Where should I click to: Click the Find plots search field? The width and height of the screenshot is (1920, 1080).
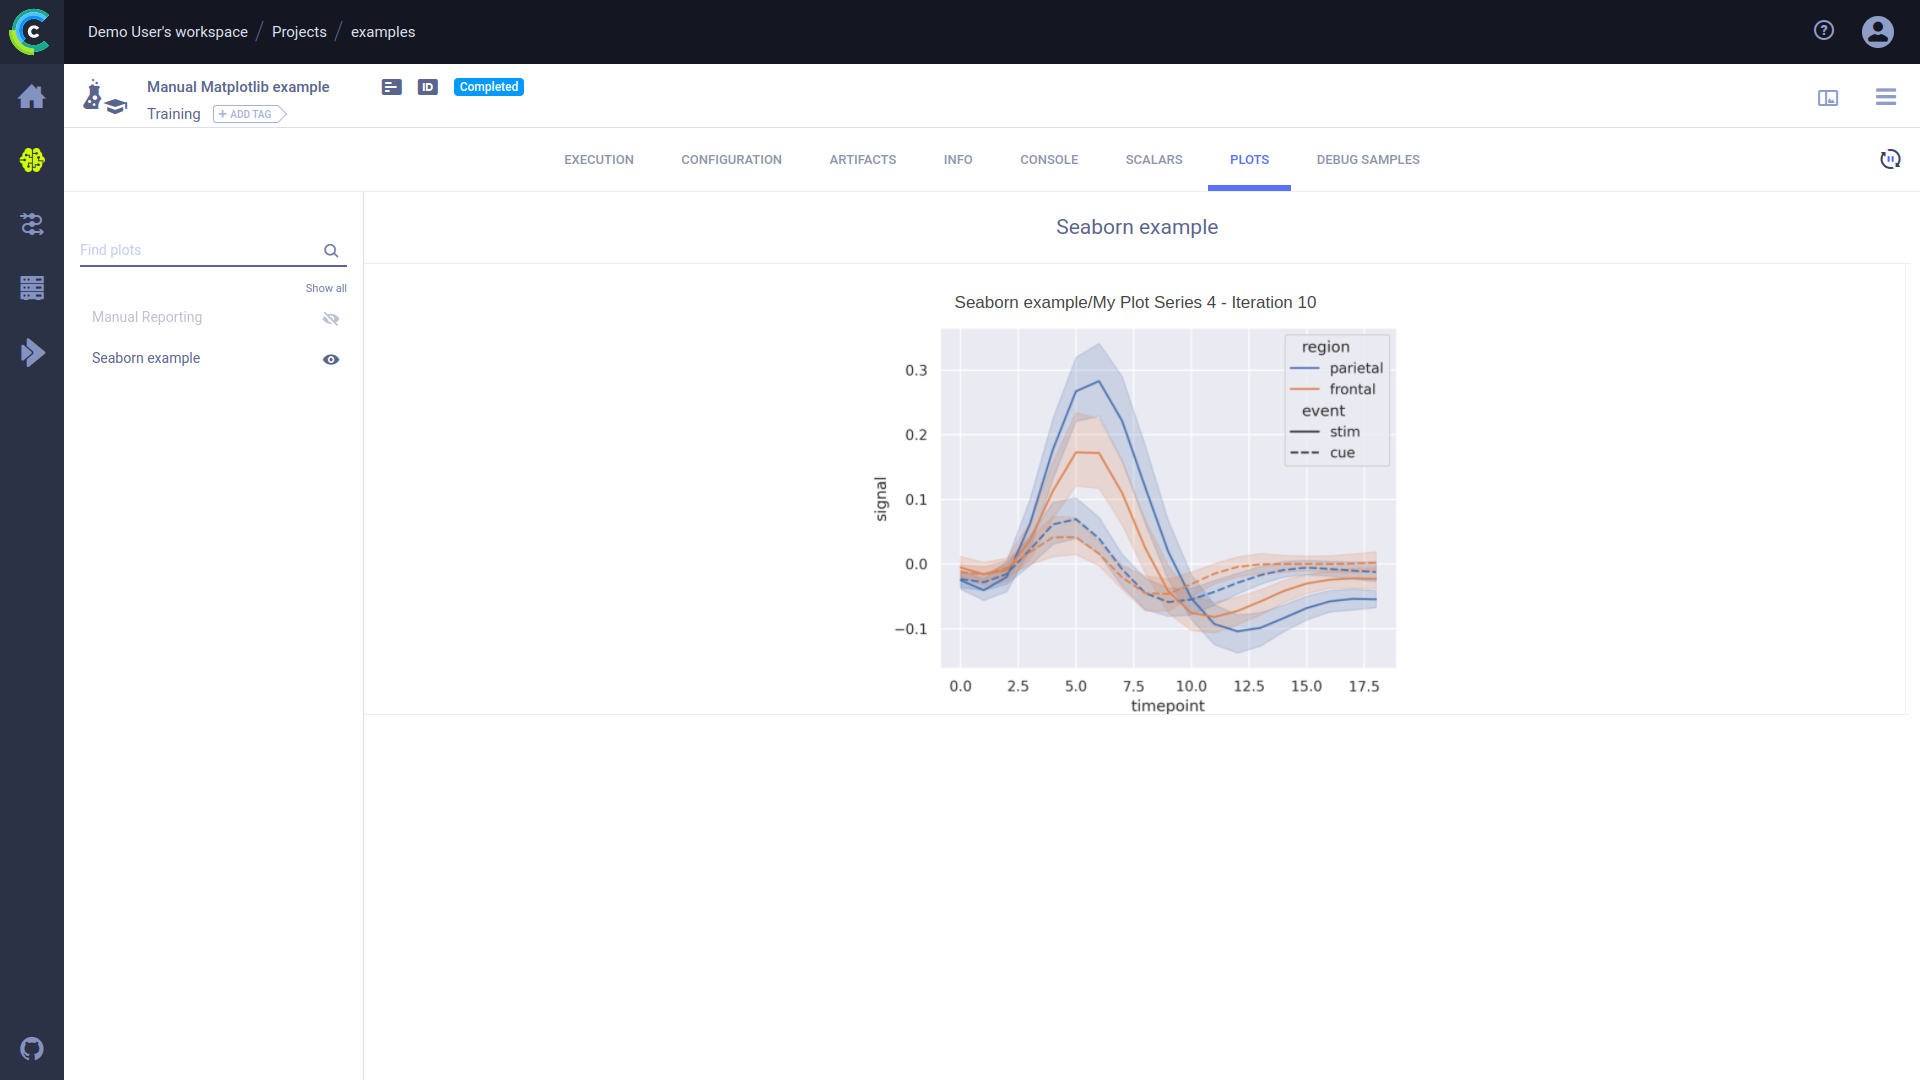click(x=198, y=250)
